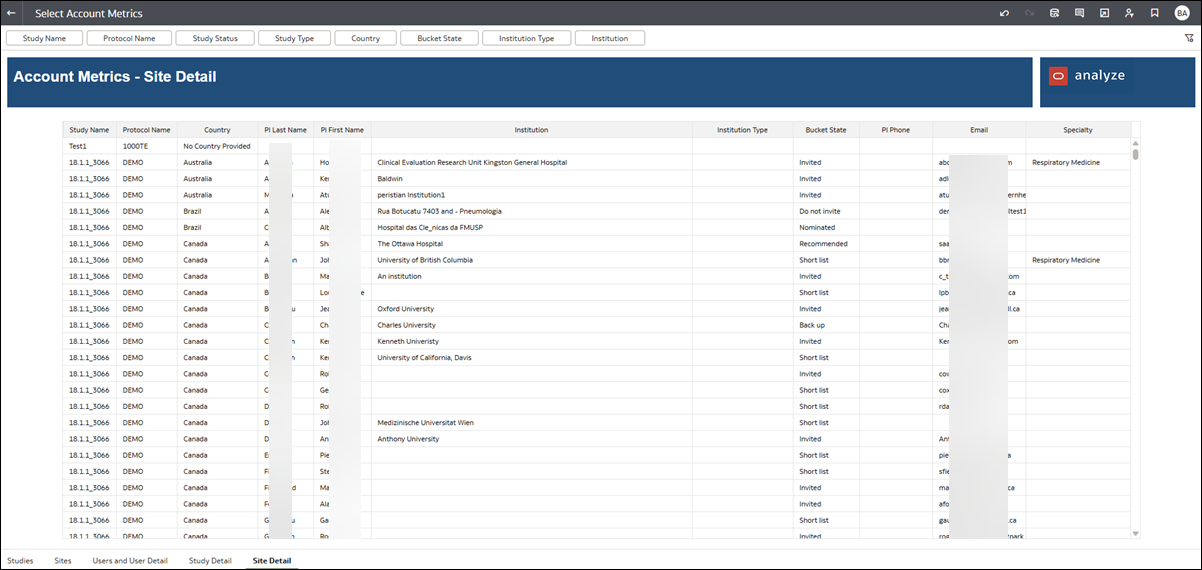
Task: Switch to the Studies tab
Action: (x=20, y=561)
